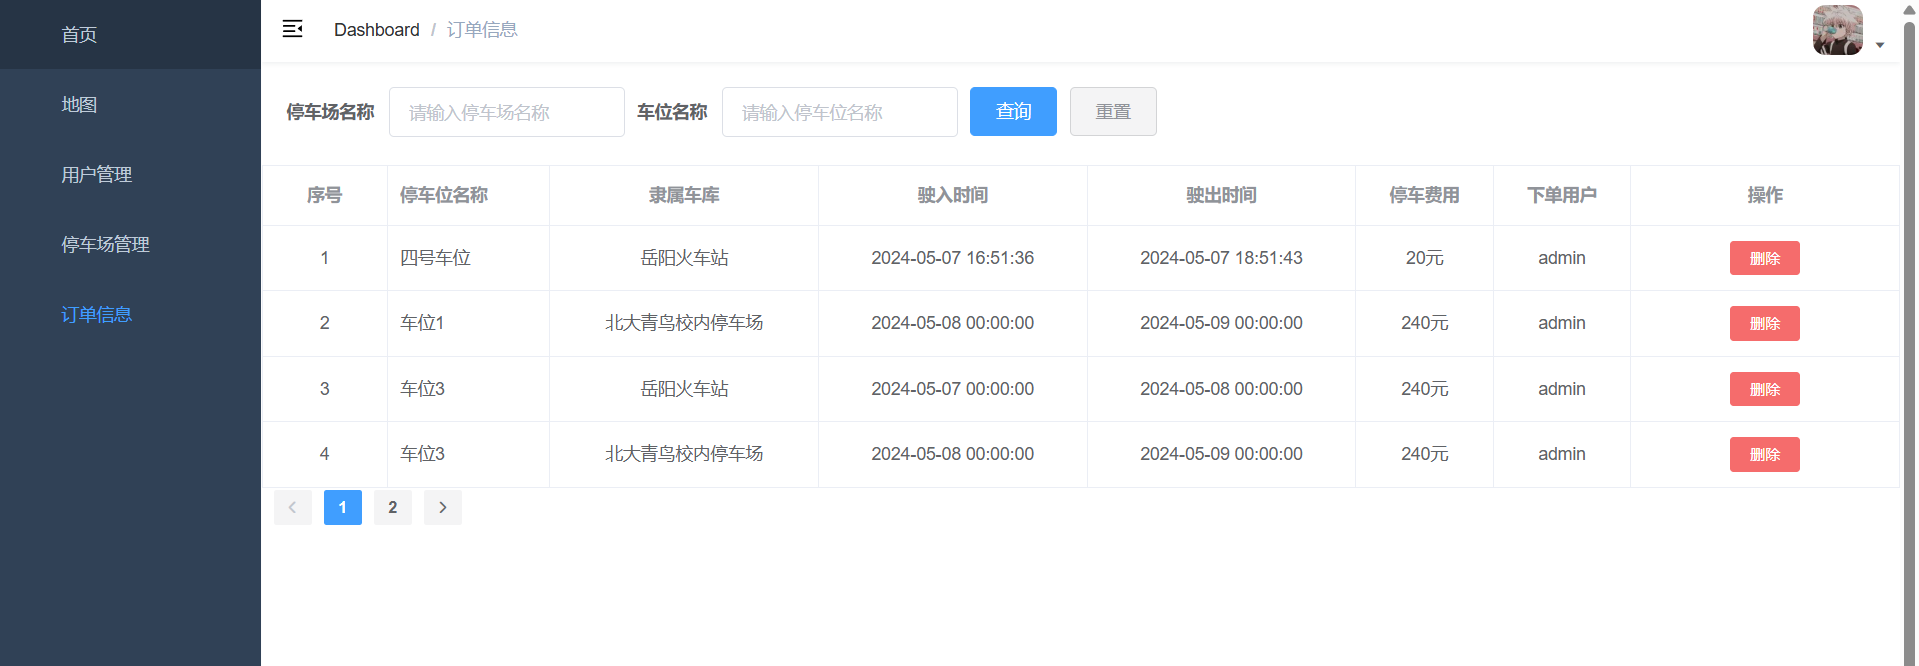Delete order number 3 at 岳阳火车站

point(1765,389)
